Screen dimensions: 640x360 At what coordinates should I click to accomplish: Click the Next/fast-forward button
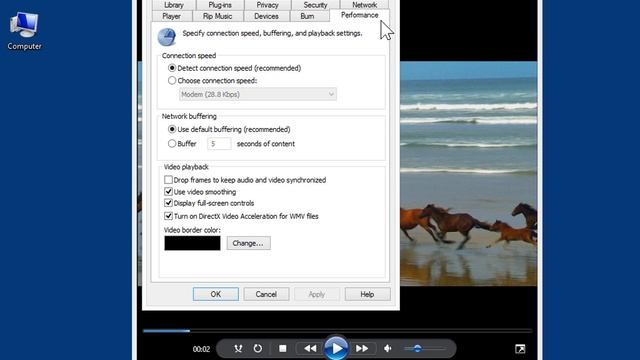tap(362, 349)
